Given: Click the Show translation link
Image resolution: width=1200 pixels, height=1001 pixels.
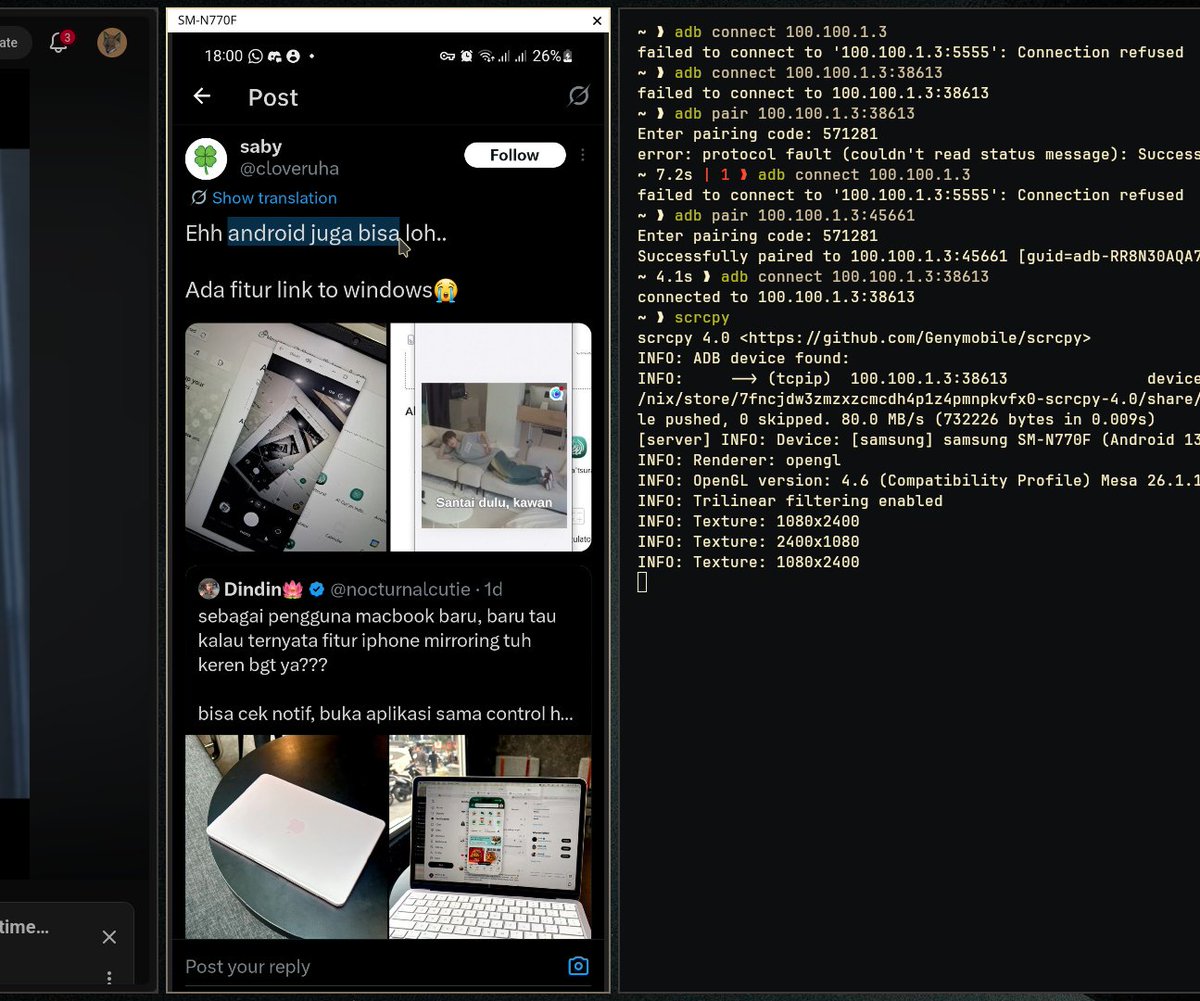Looking at the screenshot, I should coord(264,198).
